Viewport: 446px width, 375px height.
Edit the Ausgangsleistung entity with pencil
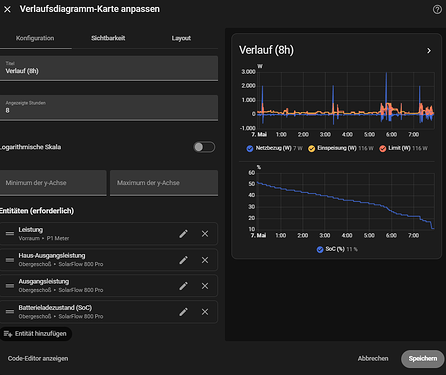183,286
